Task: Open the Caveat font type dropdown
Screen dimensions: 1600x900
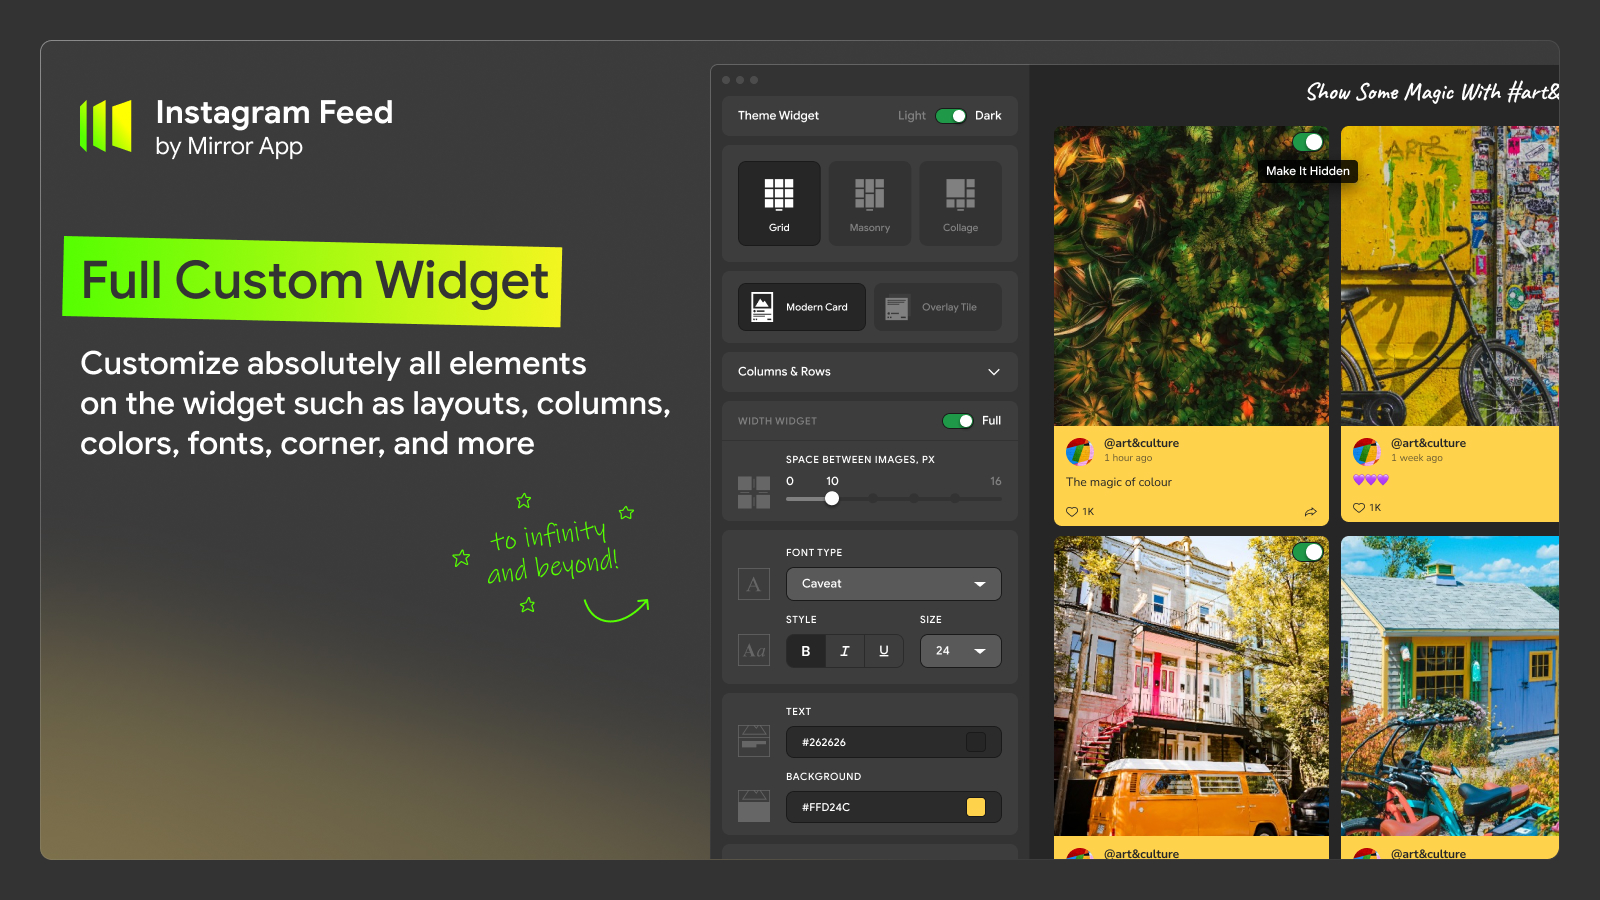Action: [894, 584]
